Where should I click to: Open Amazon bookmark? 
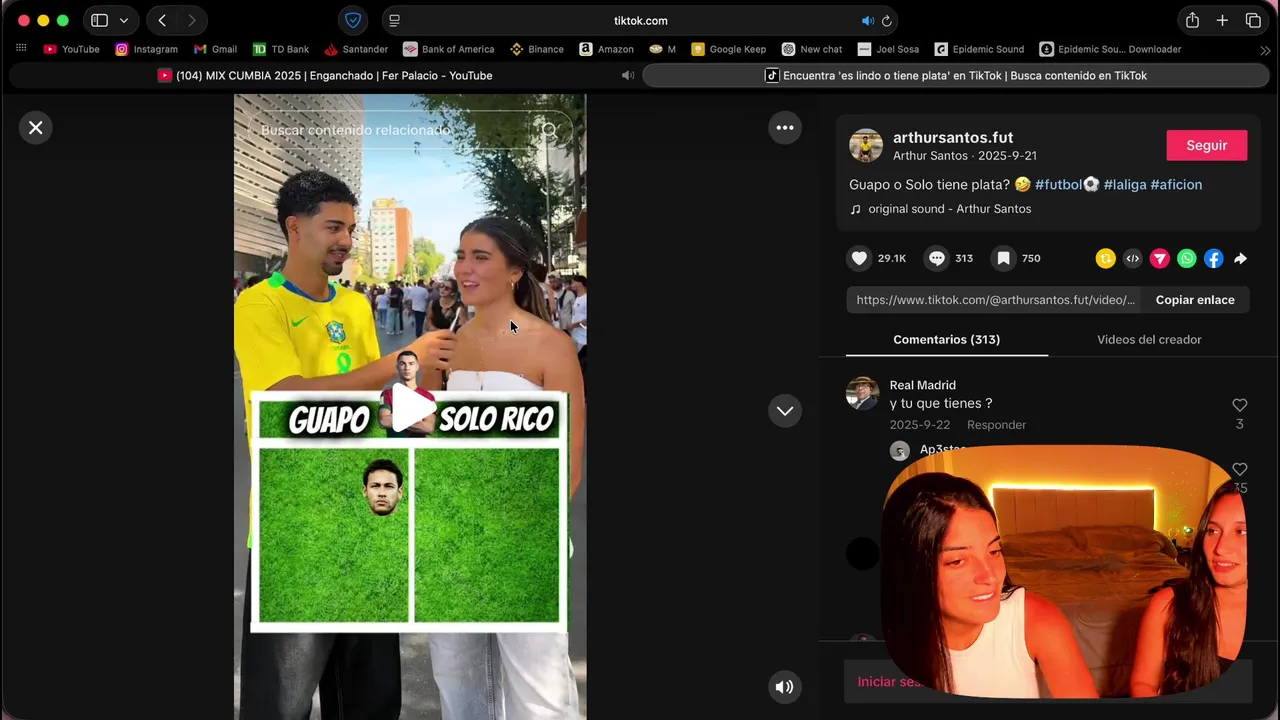pyautogui.click(x=606, y=49)
